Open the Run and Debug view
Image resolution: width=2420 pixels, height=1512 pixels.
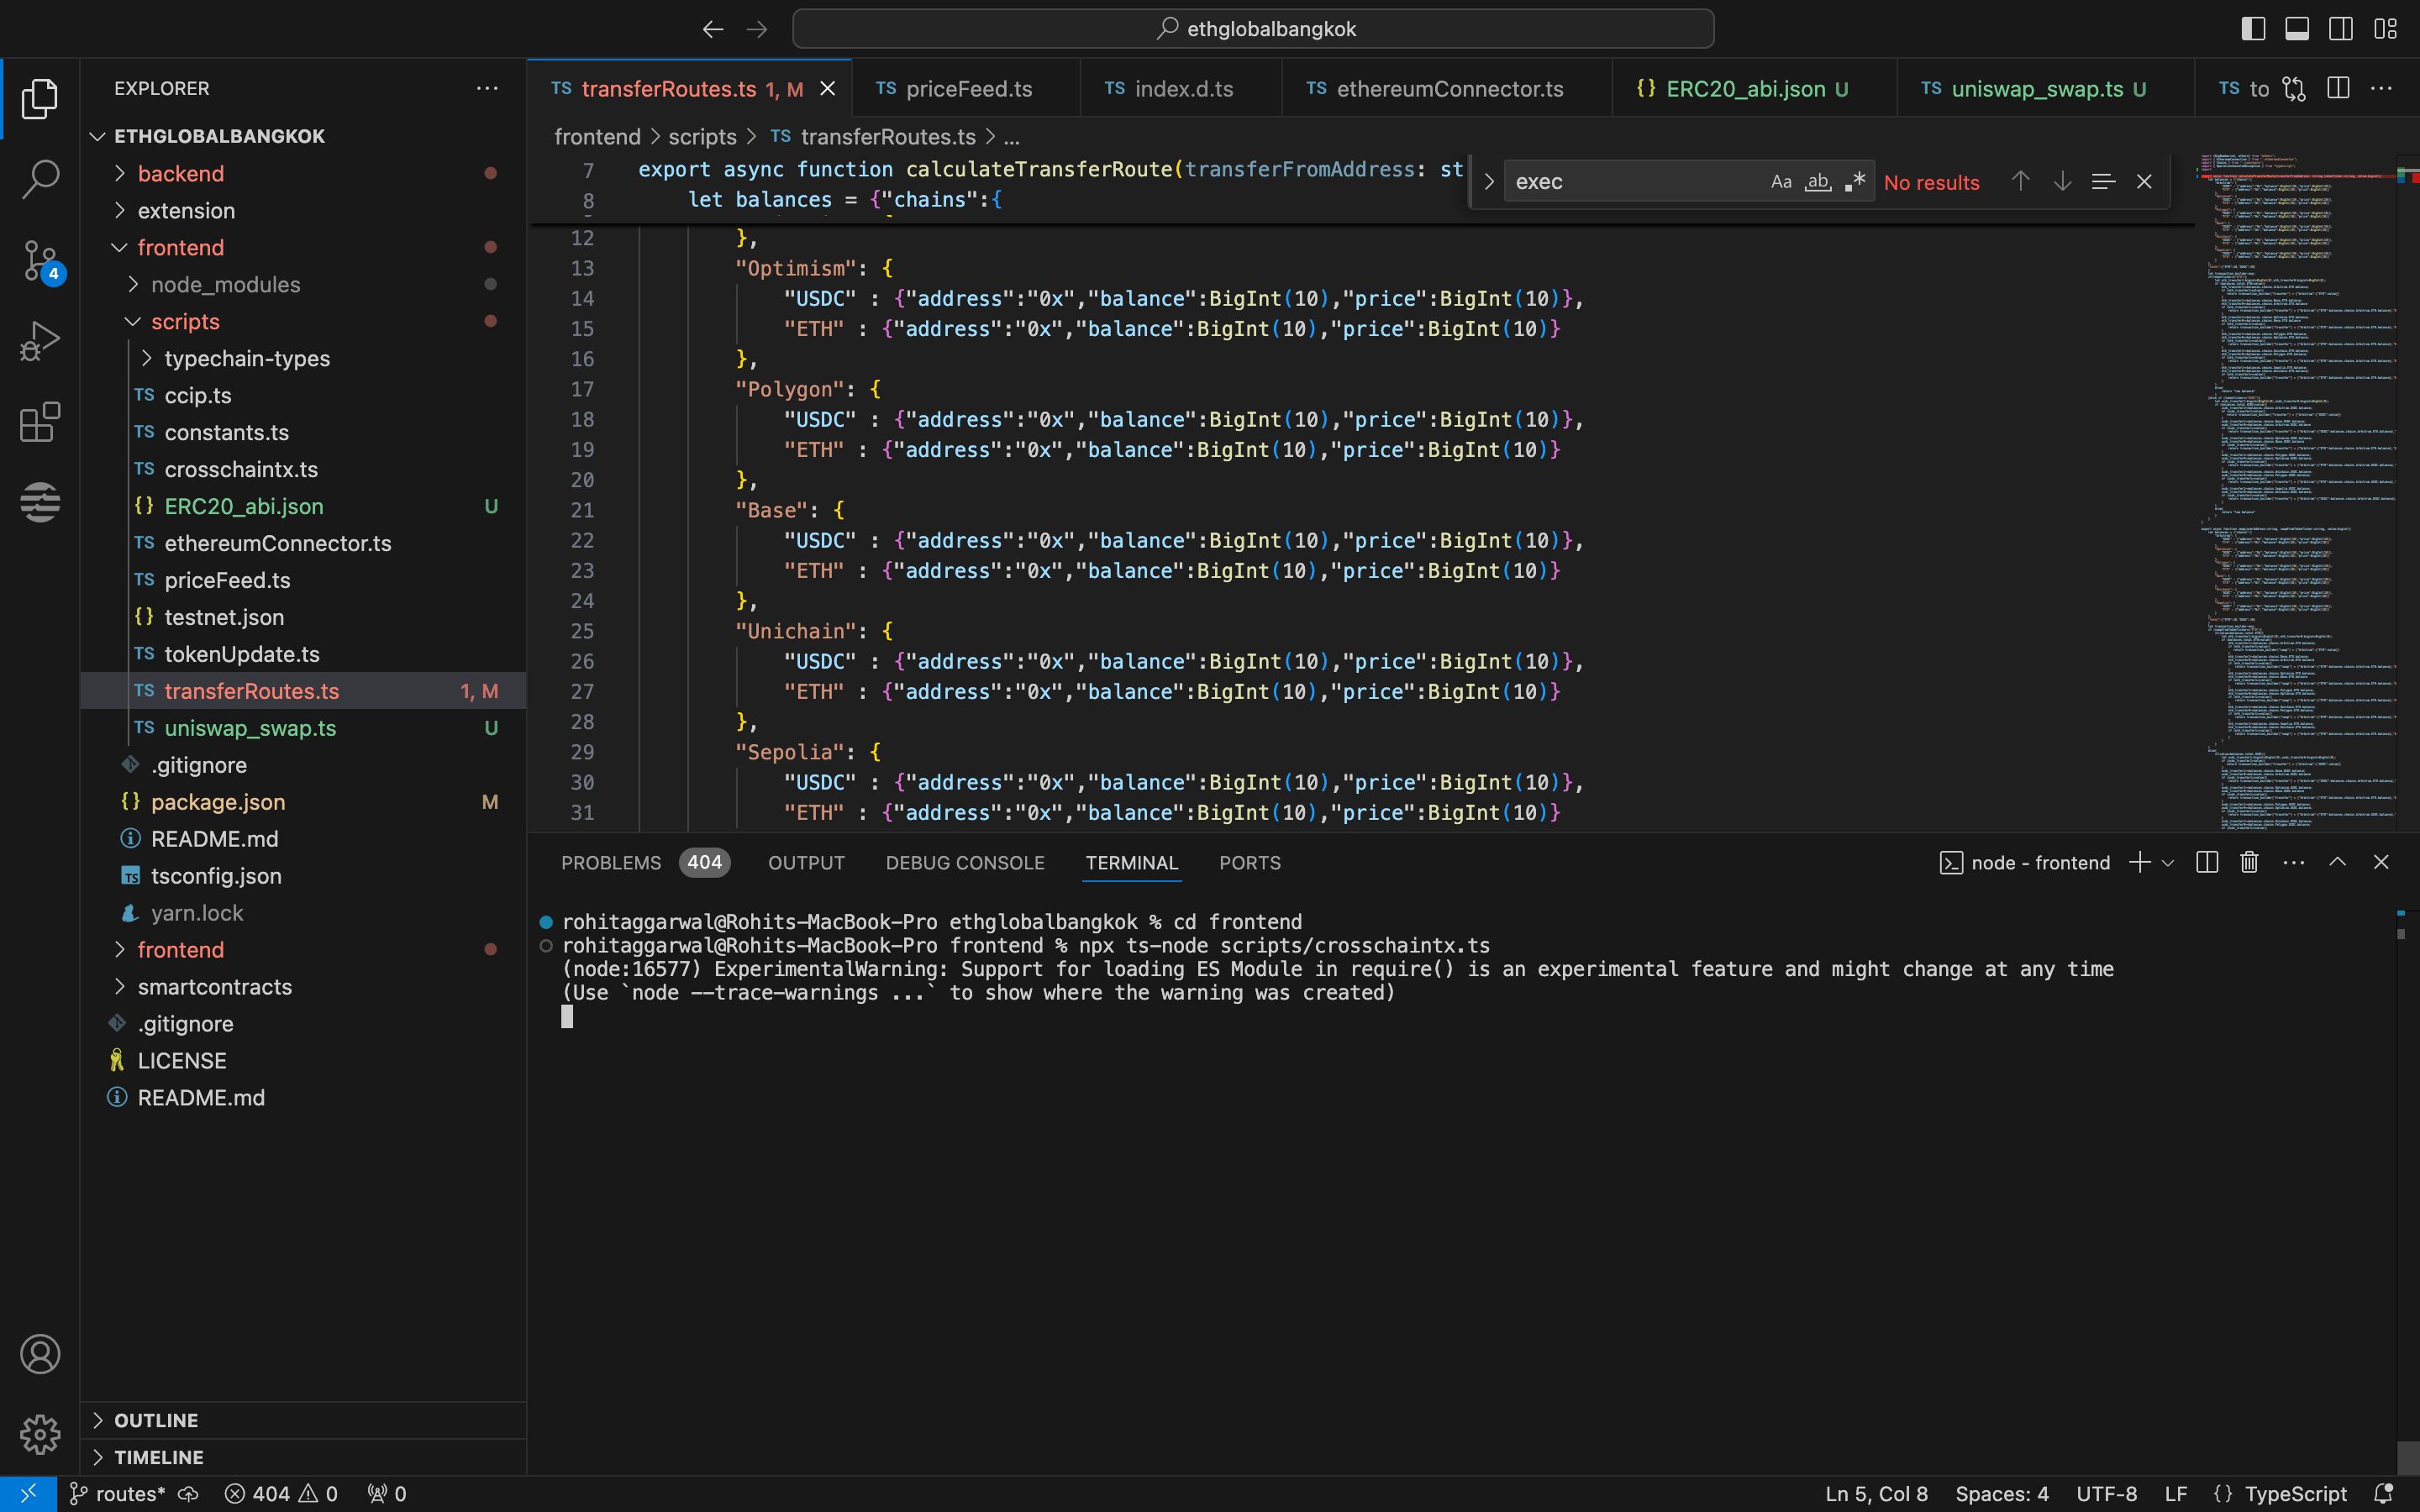40,341
